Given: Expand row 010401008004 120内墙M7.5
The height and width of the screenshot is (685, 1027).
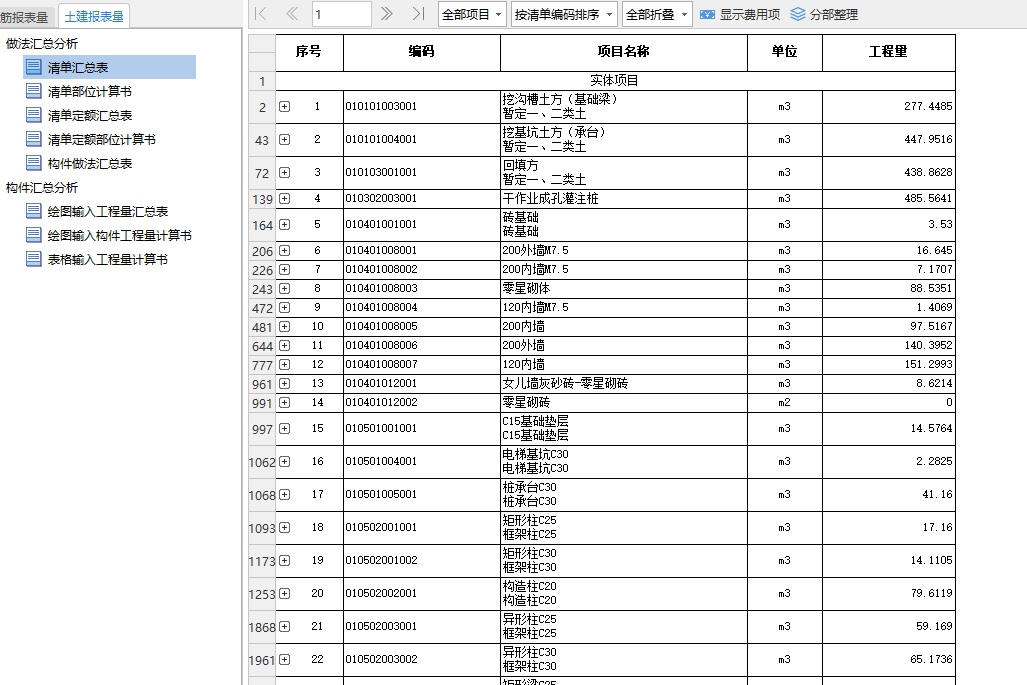Looking at the screenshot, I should click(x=284, y=307).
